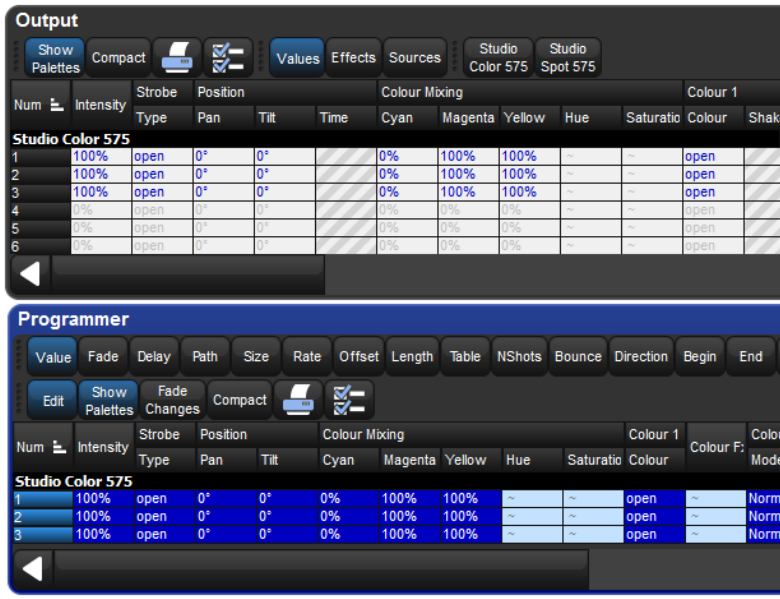The width and height of the screenshot is (780, 599).
Task: Jump to Studio Spot 575 fixtures
Action: 568,58
